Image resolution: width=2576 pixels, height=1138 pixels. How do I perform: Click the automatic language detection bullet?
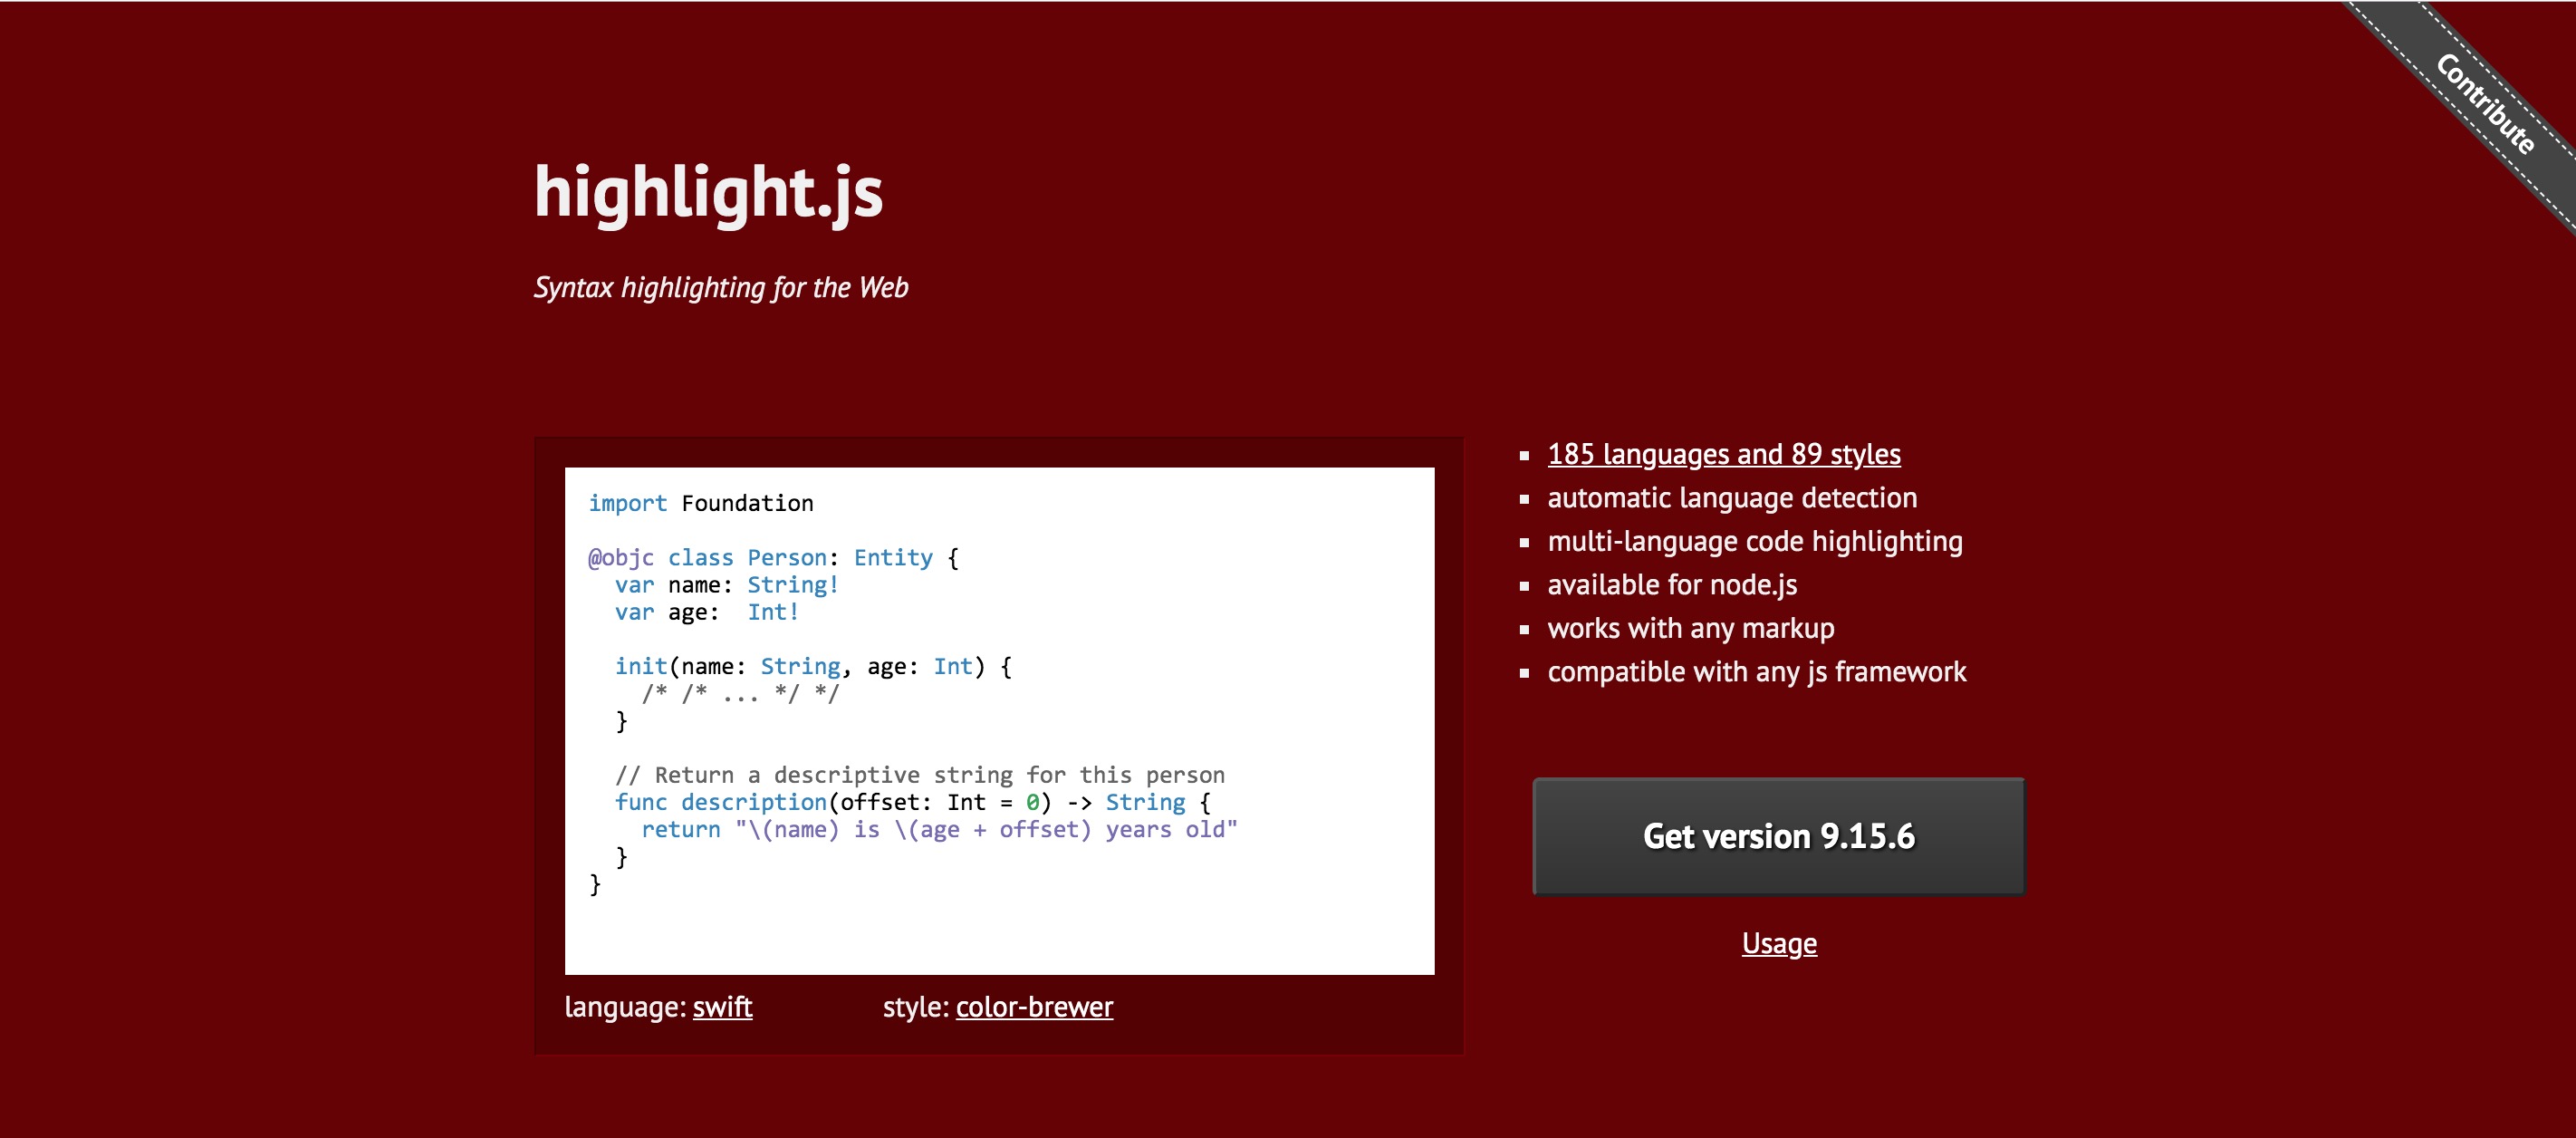coord(1731,498)
